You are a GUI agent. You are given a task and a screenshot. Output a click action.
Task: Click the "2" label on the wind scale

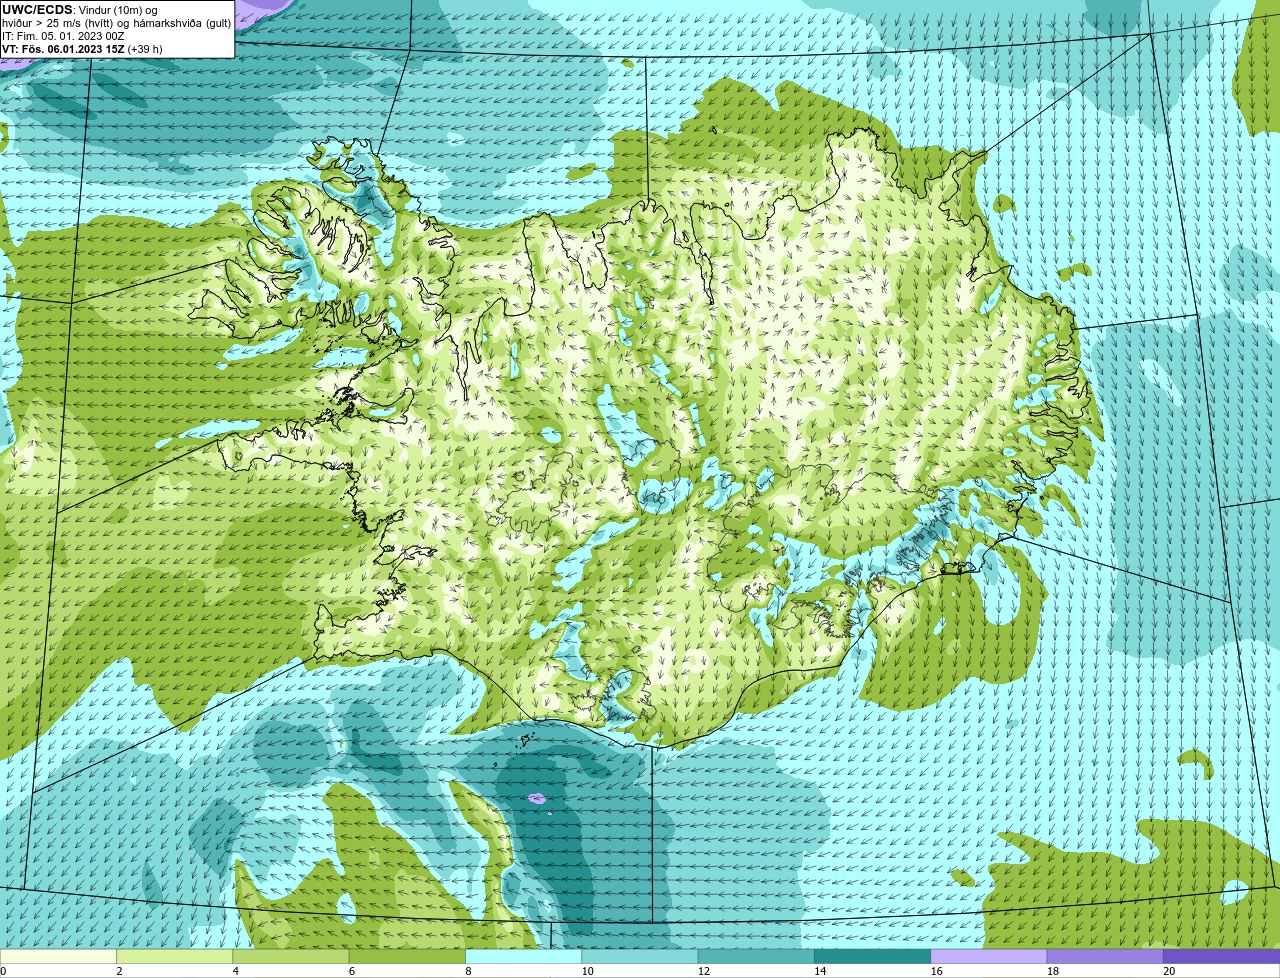coord(119,971)
